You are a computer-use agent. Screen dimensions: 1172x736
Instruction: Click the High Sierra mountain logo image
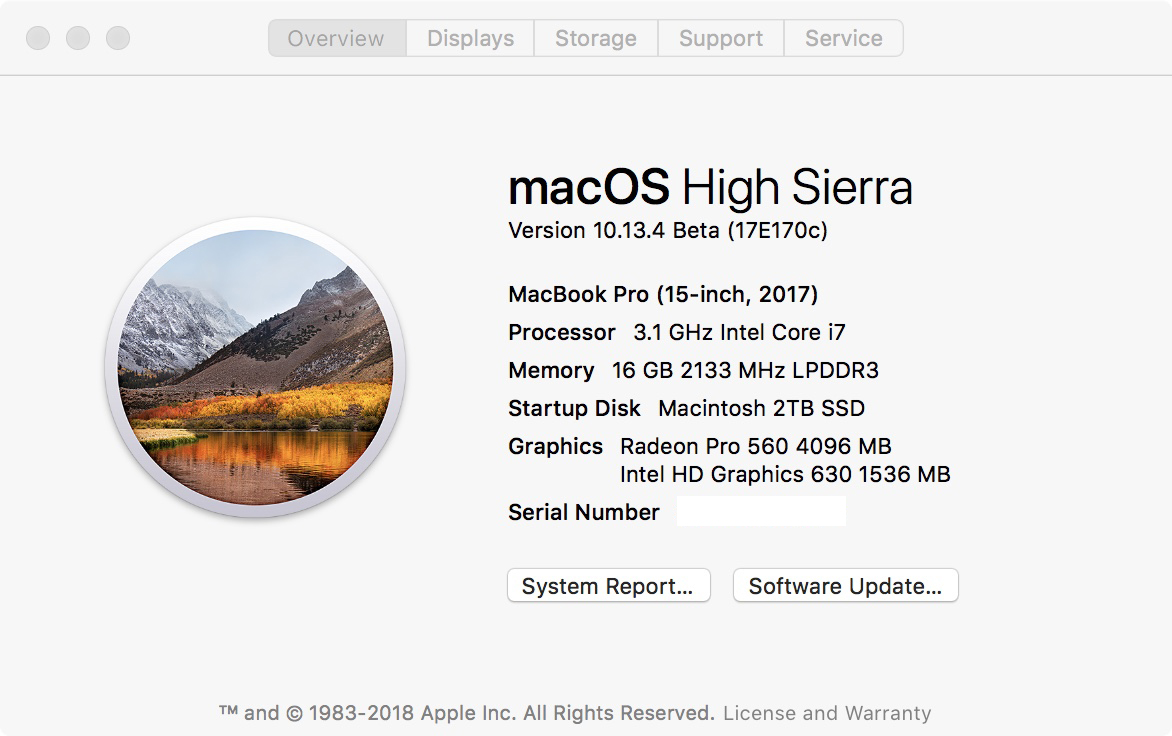pos(256,368)
